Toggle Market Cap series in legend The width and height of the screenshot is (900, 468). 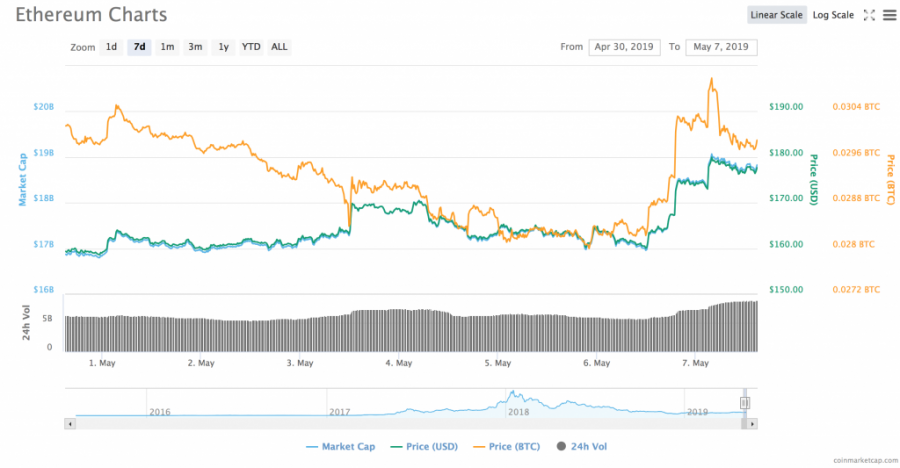pos(340,446)
